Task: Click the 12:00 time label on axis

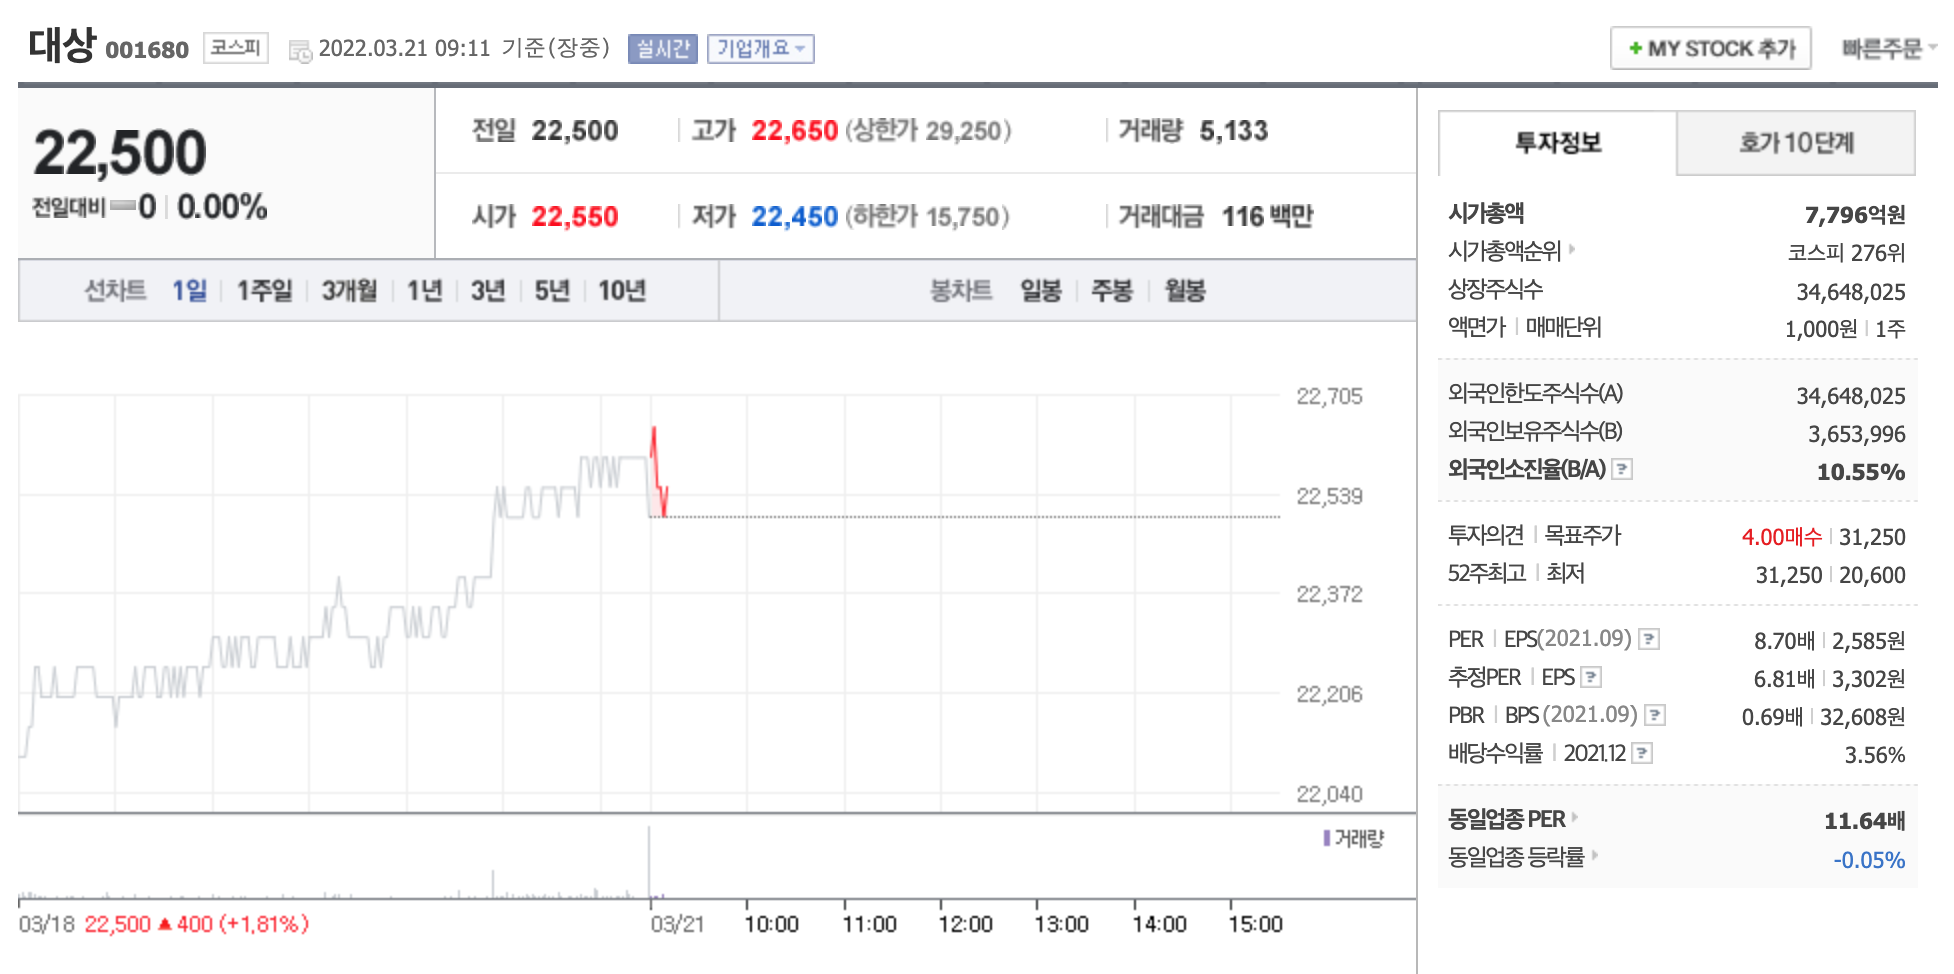Action: 965,924
